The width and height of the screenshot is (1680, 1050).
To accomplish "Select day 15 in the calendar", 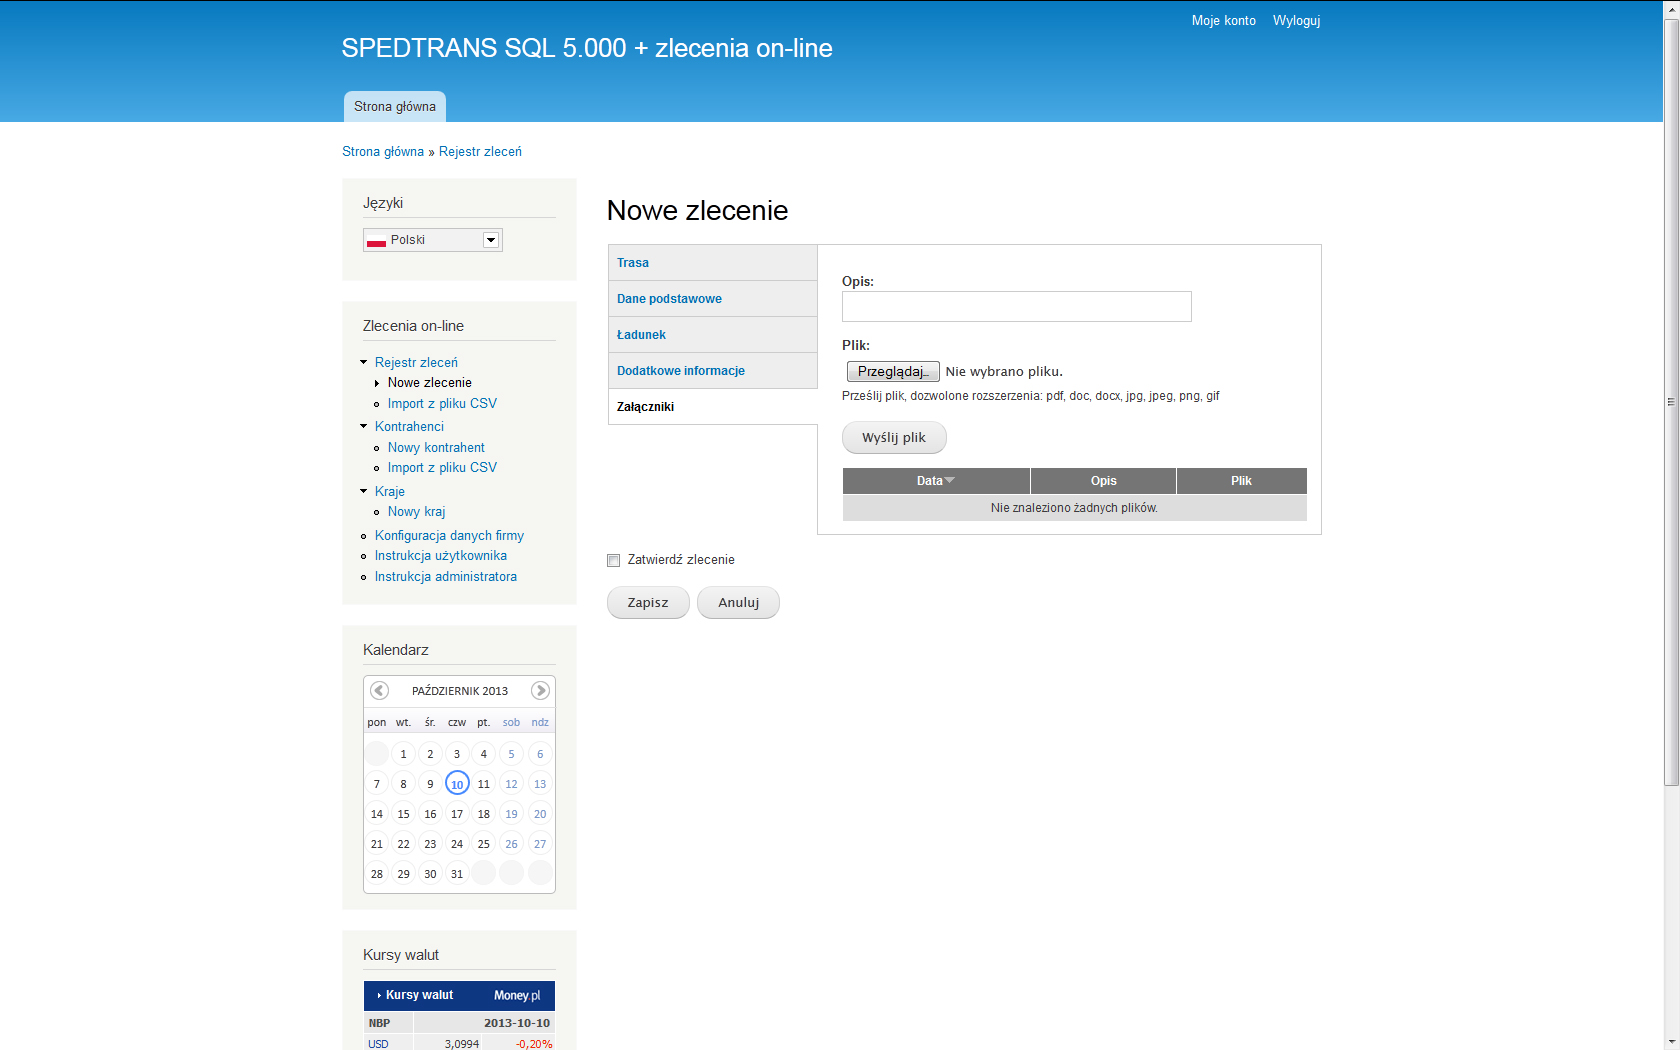I will coord(403,814).
